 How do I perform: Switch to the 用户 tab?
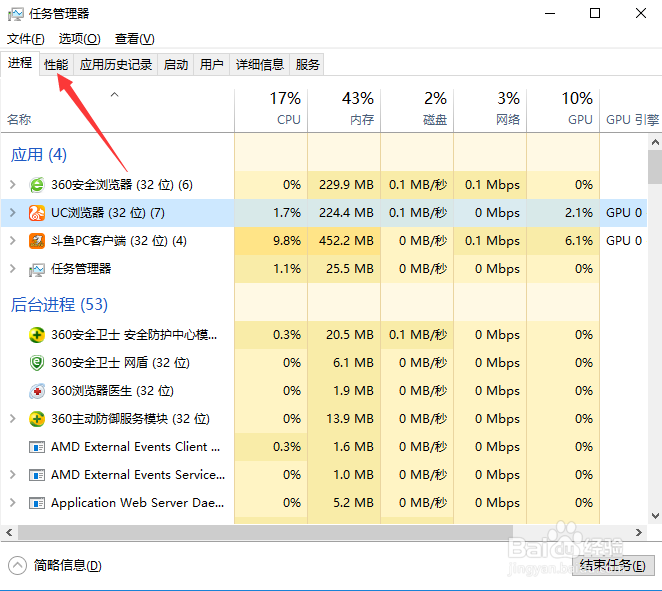coord(212,65)
